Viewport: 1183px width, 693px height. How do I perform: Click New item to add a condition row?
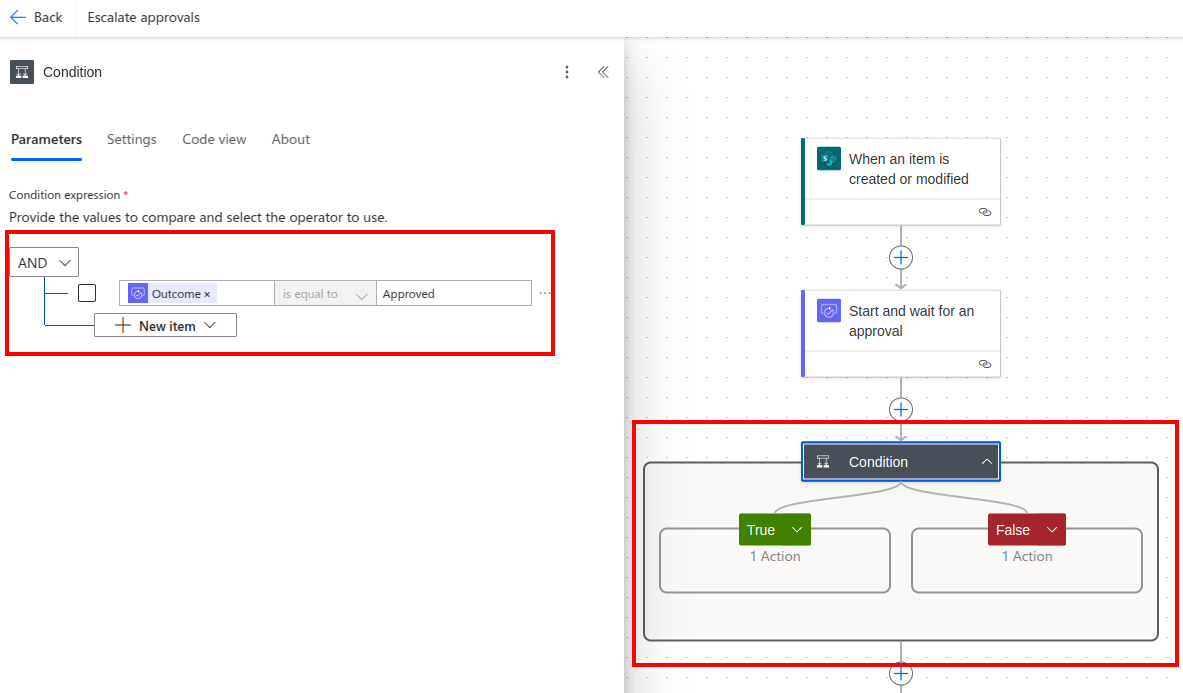(165, 325)
